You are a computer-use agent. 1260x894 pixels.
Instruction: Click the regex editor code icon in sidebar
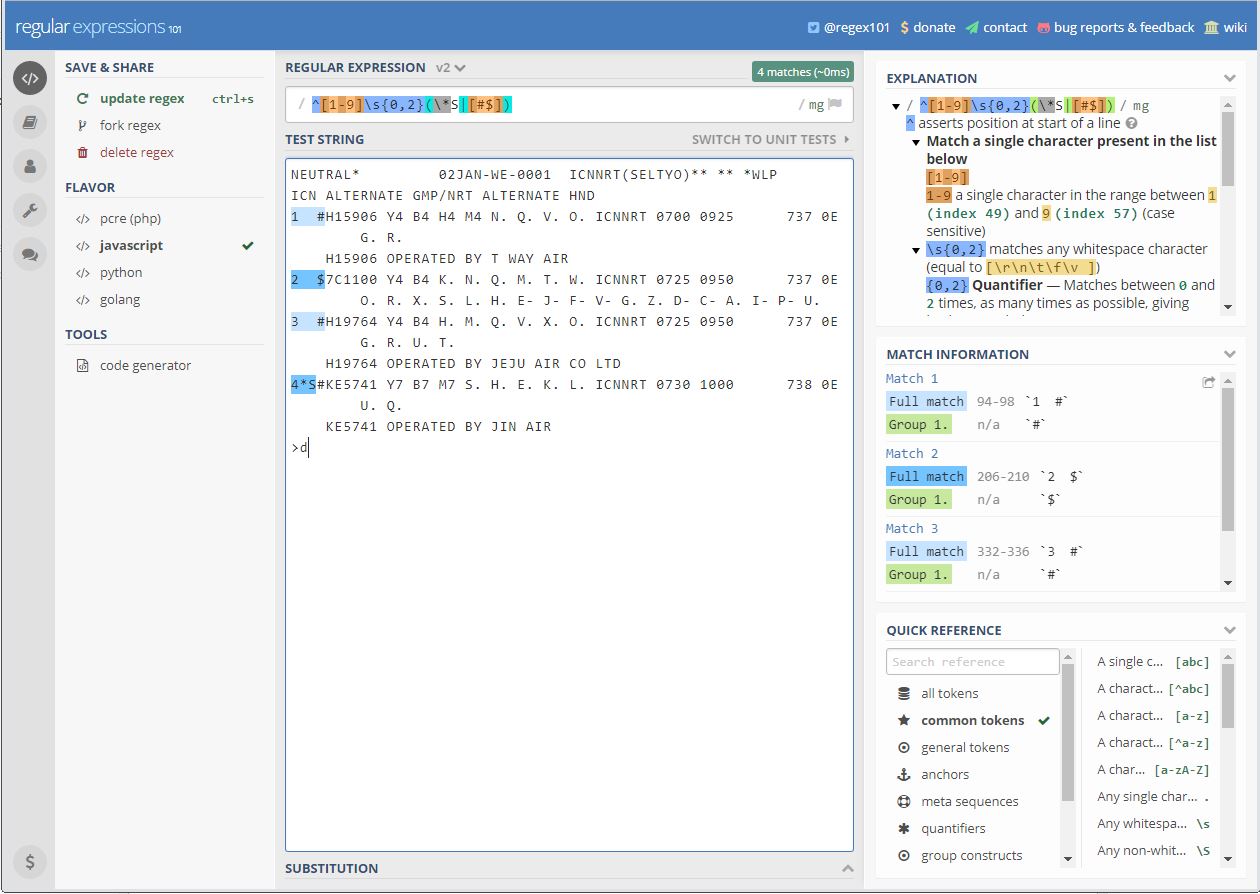[30, 78]
